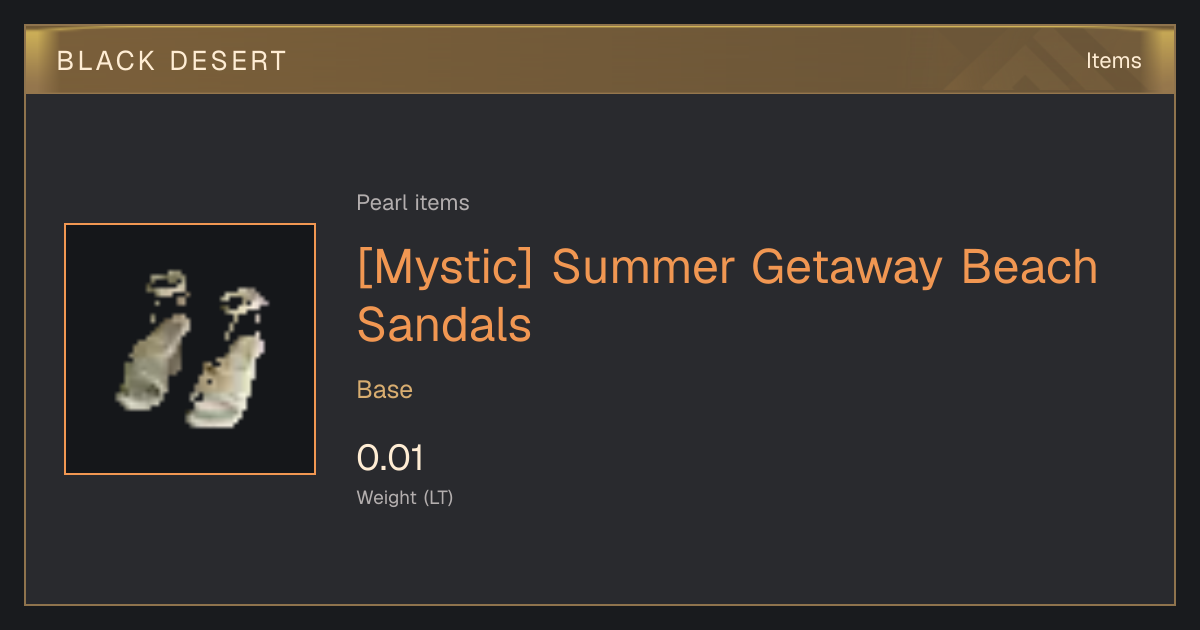The image size is (1200, 630).
Task: Click the [Mystic] class tag in the title
Action: pos(447,268)
